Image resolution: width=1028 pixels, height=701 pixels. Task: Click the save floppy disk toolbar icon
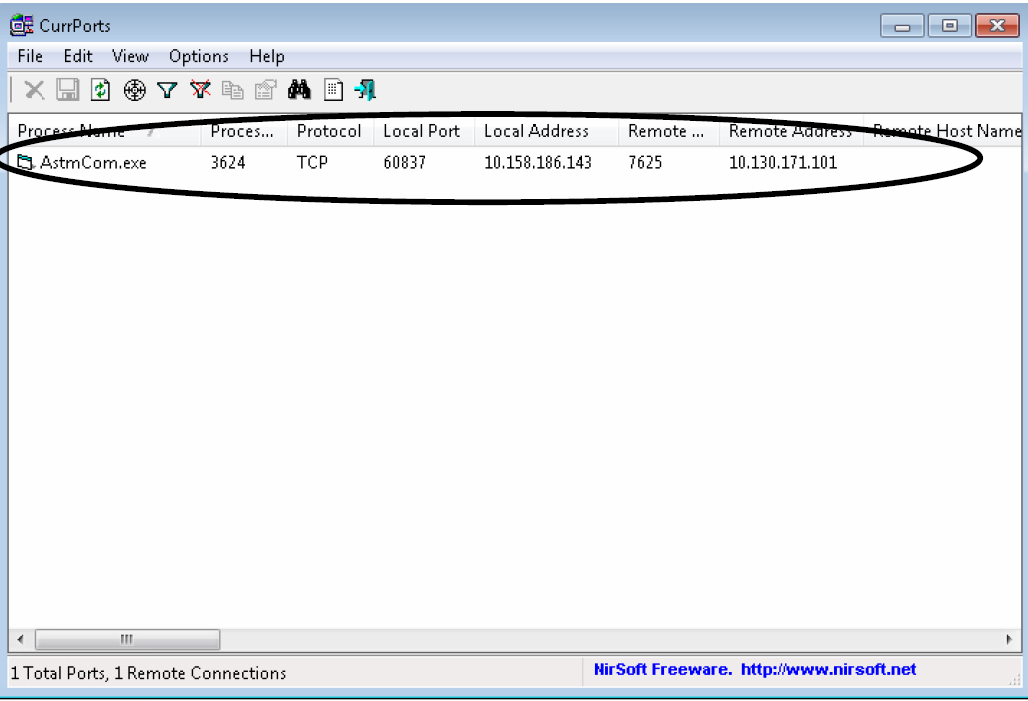click(68, 90)
